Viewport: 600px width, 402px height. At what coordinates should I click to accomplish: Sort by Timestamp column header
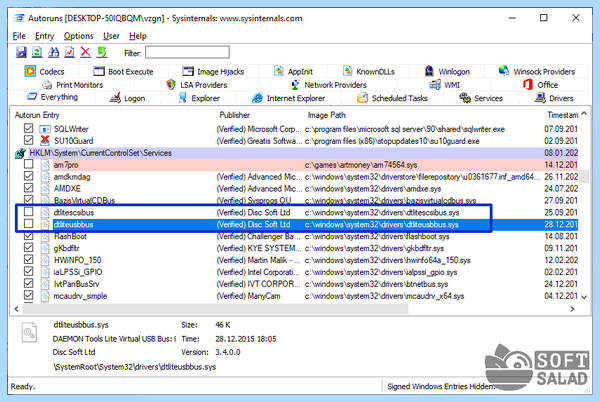click(562, 115)
